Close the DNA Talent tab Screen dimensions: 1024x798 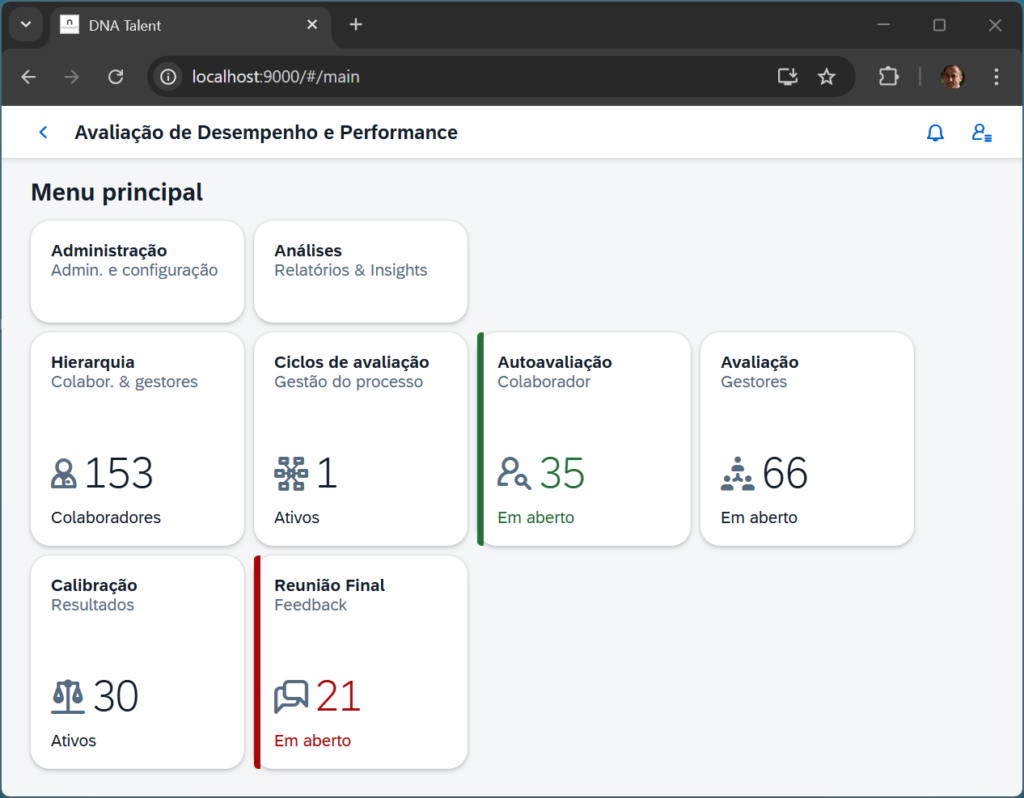(x=312, y=25)
